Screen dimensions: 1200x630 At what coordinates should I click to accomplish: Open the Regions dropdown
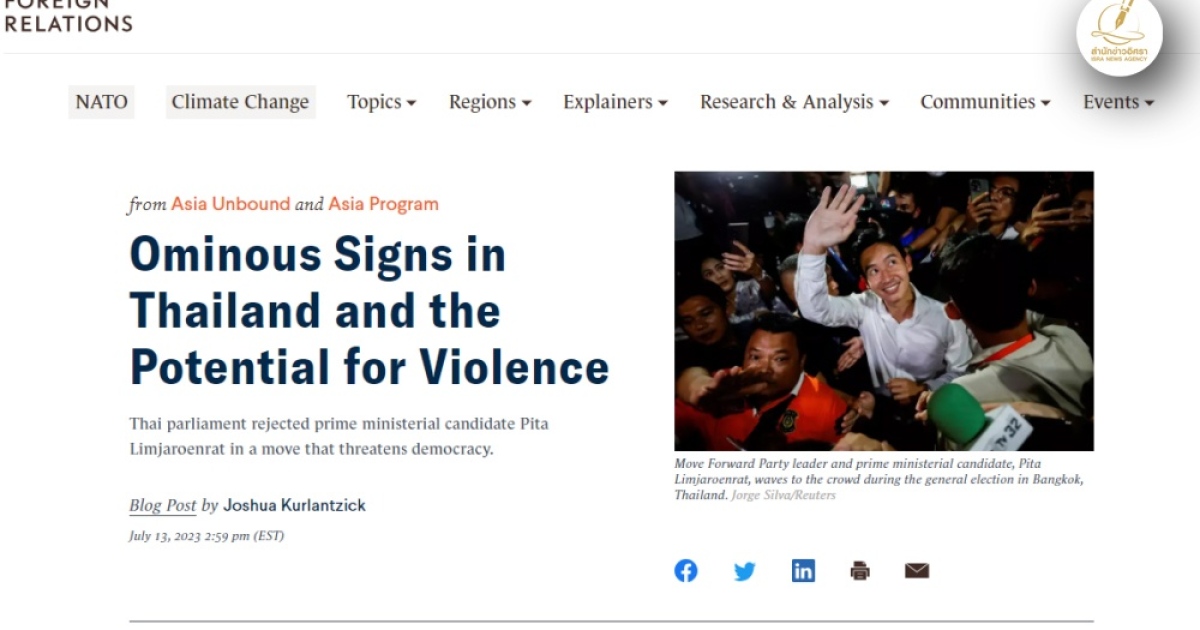(490, 102)
